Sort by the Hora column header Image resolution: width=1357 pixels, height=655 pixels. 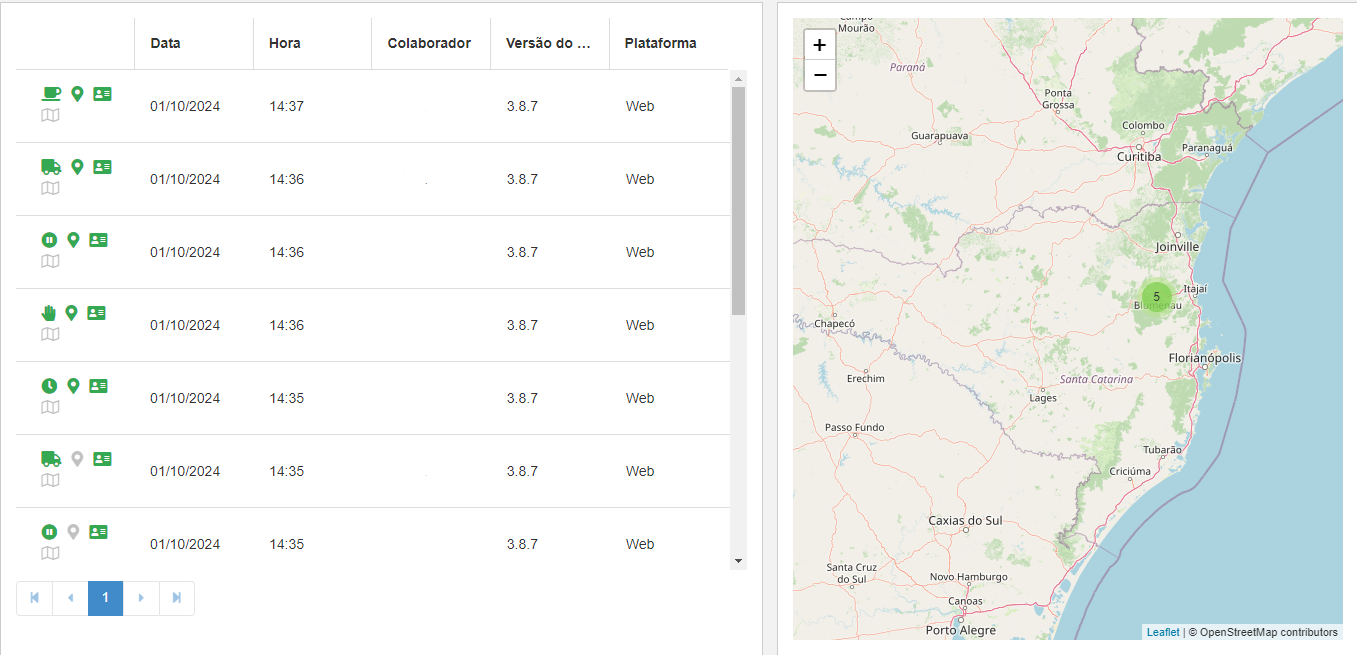285,43
